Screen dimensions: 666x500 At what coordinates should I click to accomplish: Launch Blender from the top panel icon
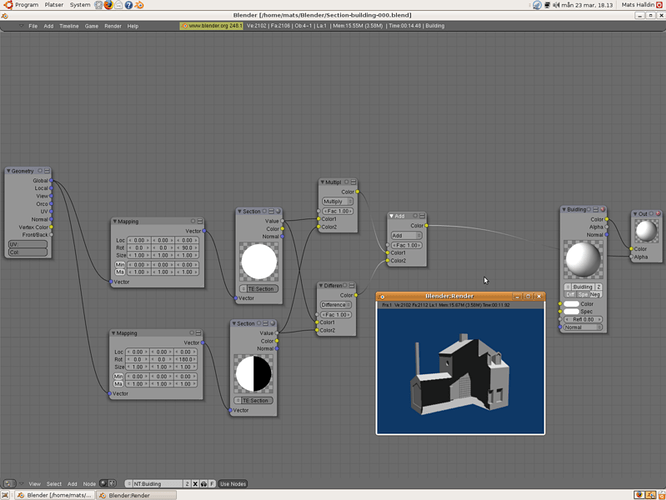coord(139,5)
